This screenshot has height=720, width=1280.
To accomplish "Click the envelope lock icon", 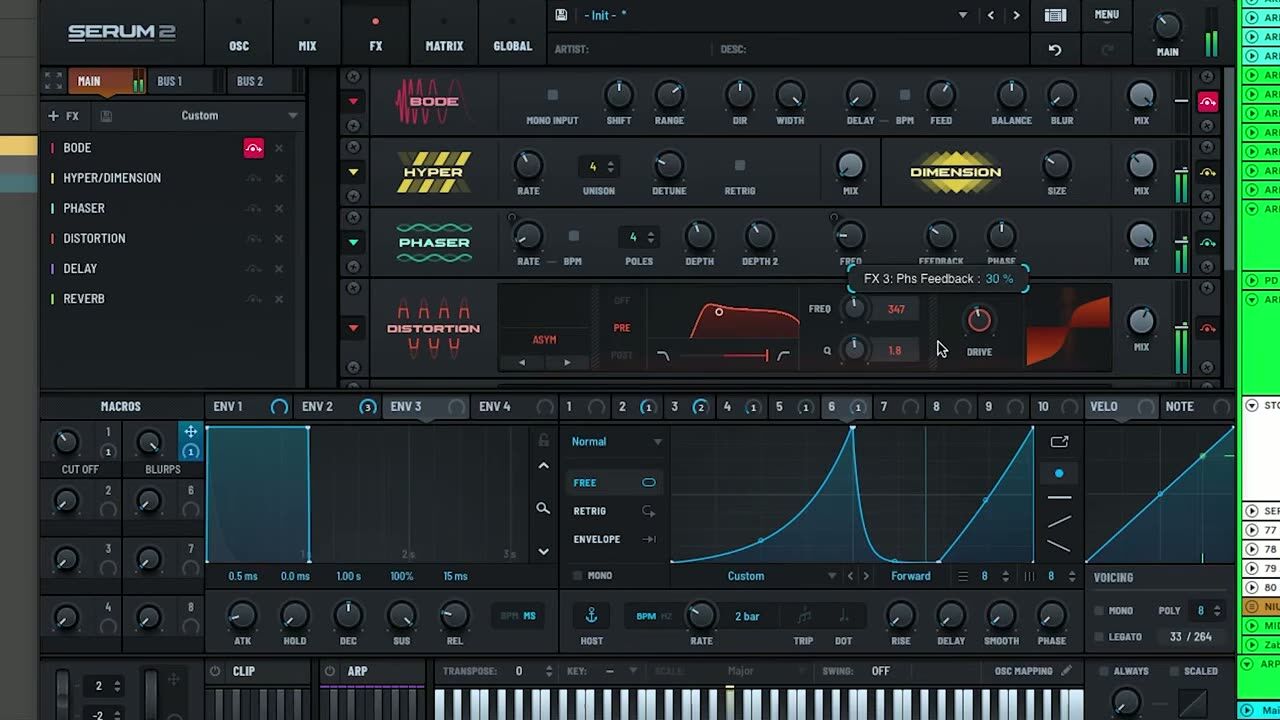I will [x=543, y=440].
